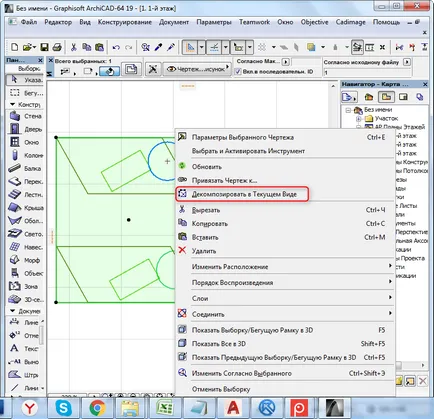Image resolution: width=434 pixels, height=419 pixels.
Task: Select the 3D-сетка (Mesh) tool
Action: tap(25, 300)
